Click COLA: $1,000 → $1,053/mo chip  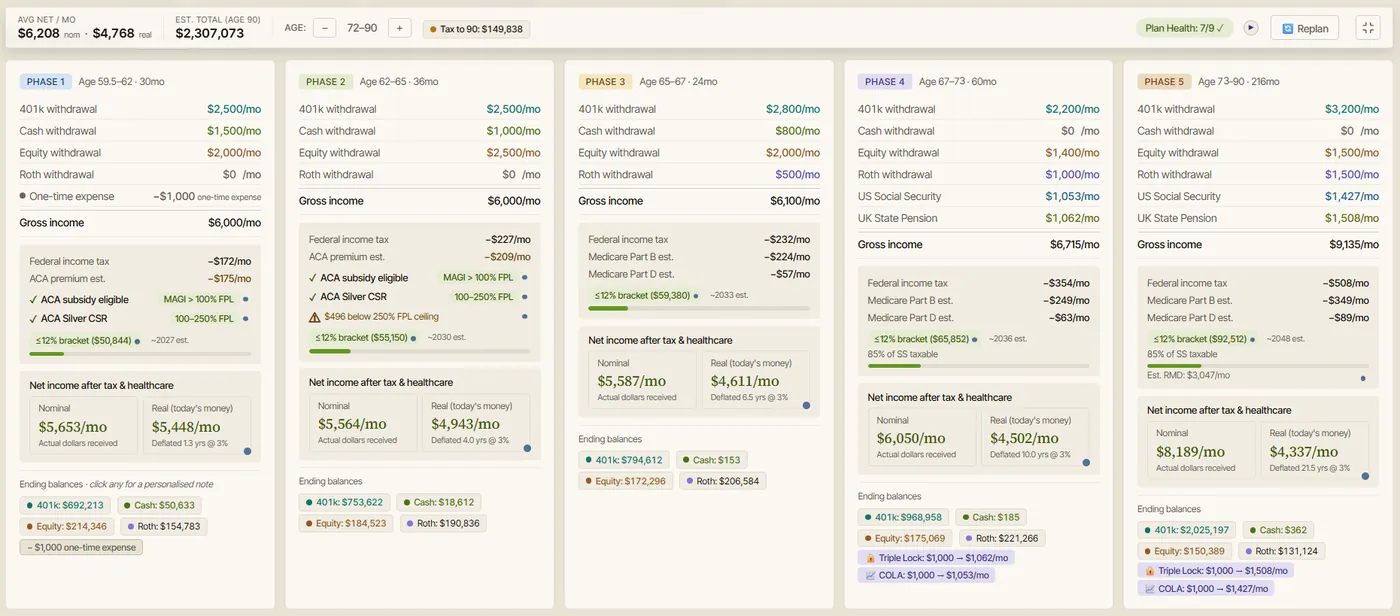click(926, 575)
